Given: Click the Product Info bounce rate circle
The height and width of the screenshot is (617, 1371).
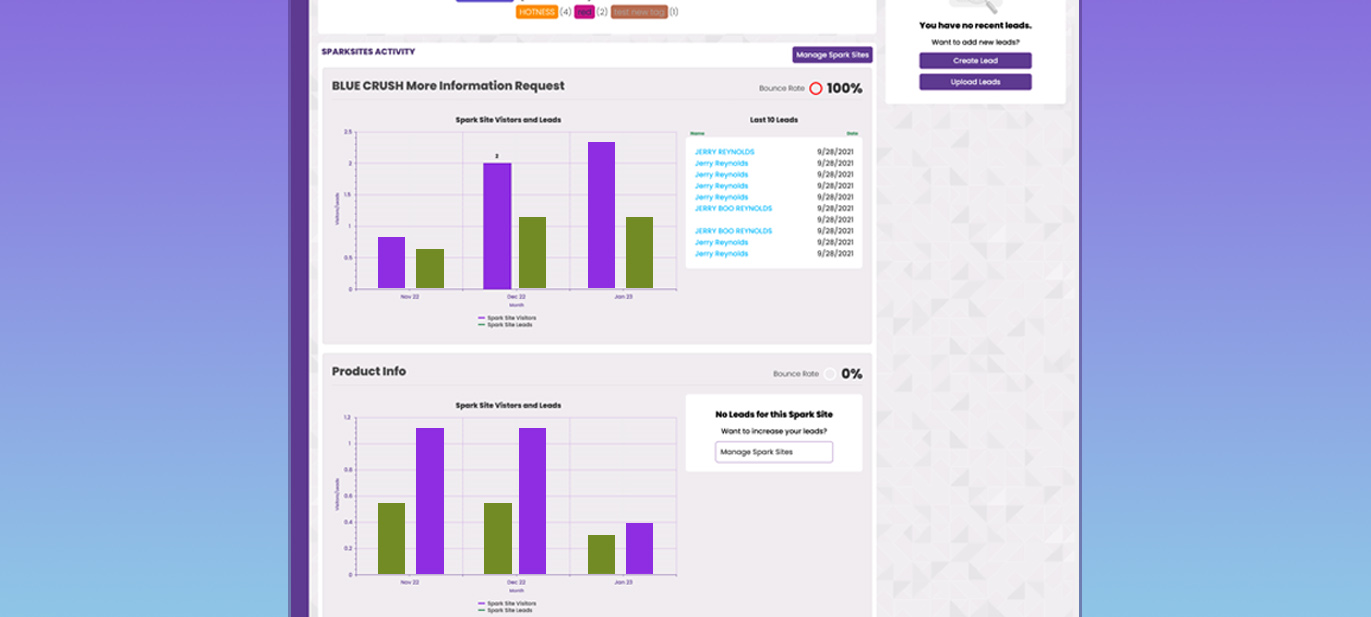Looking at the screenshot, I should [x=830, y=374].
